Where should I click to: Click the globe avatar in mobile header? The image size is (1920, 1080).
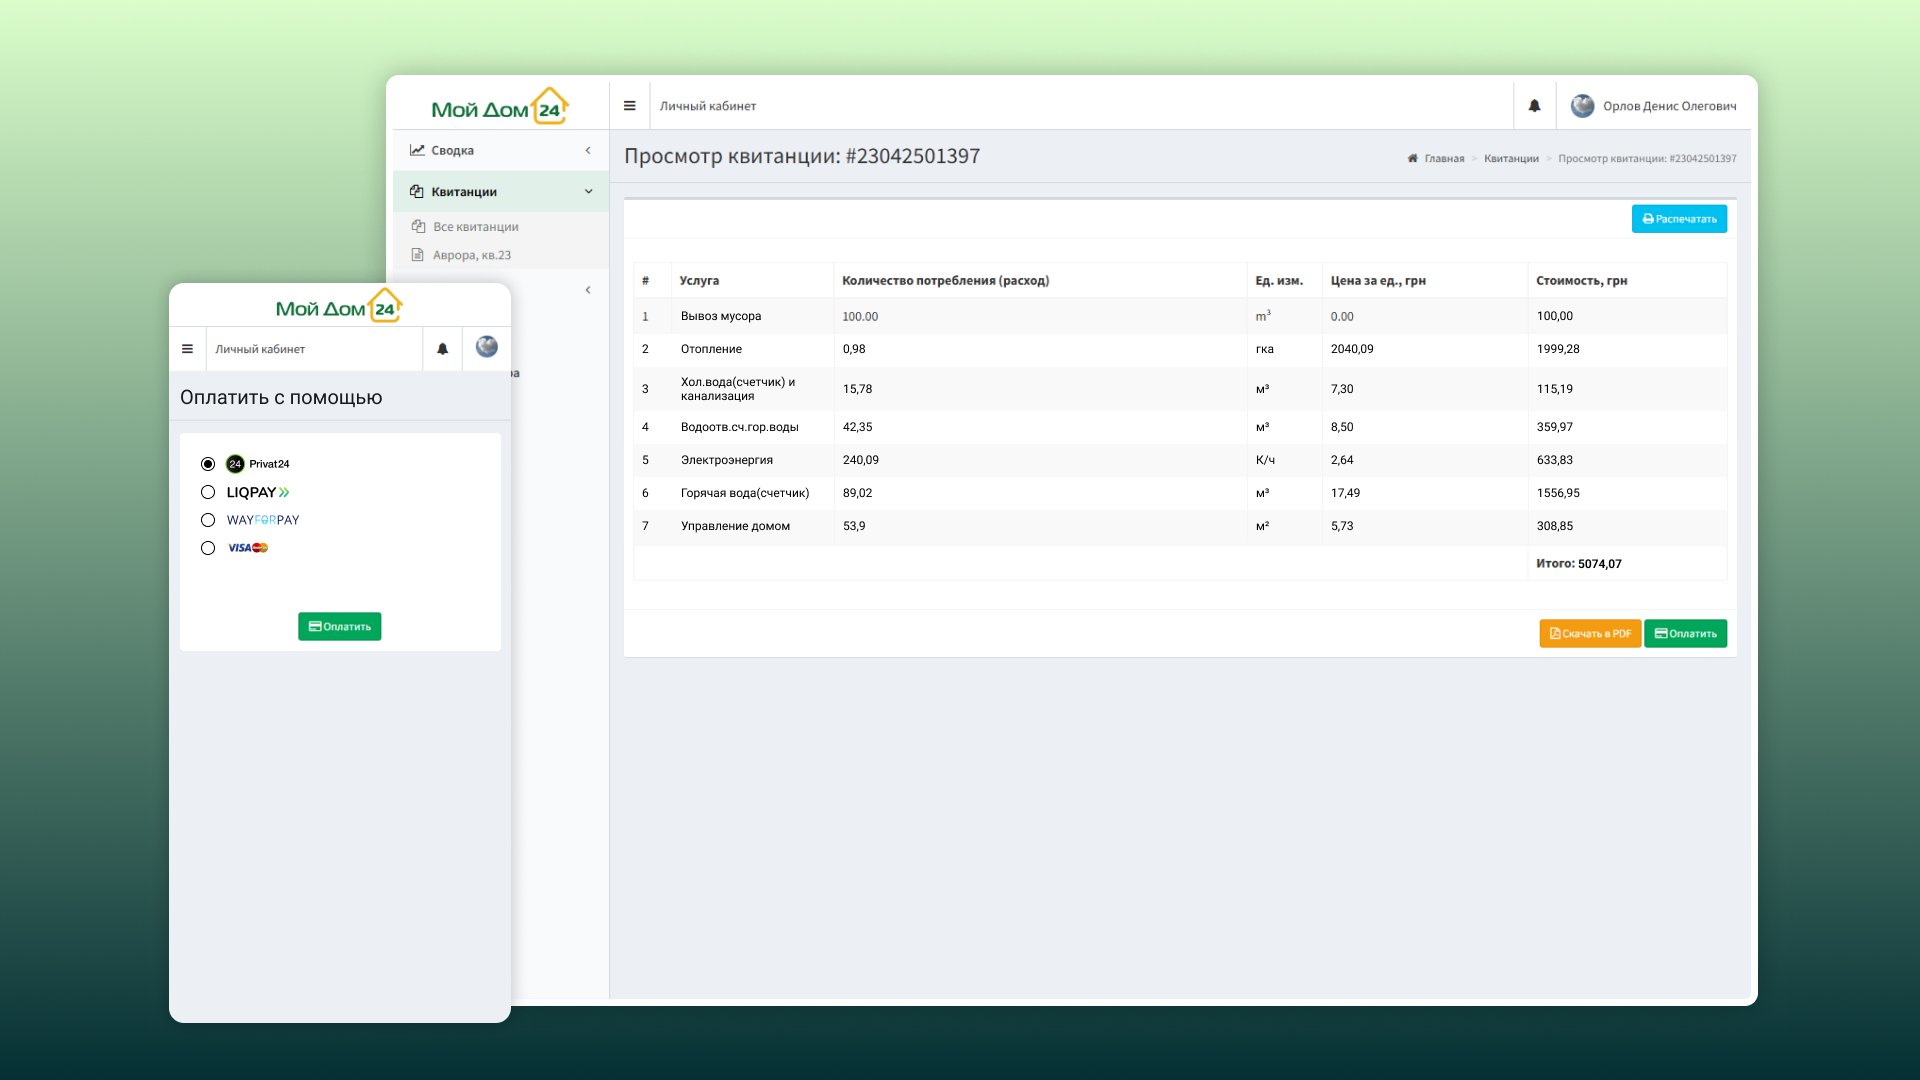(487, 347)
